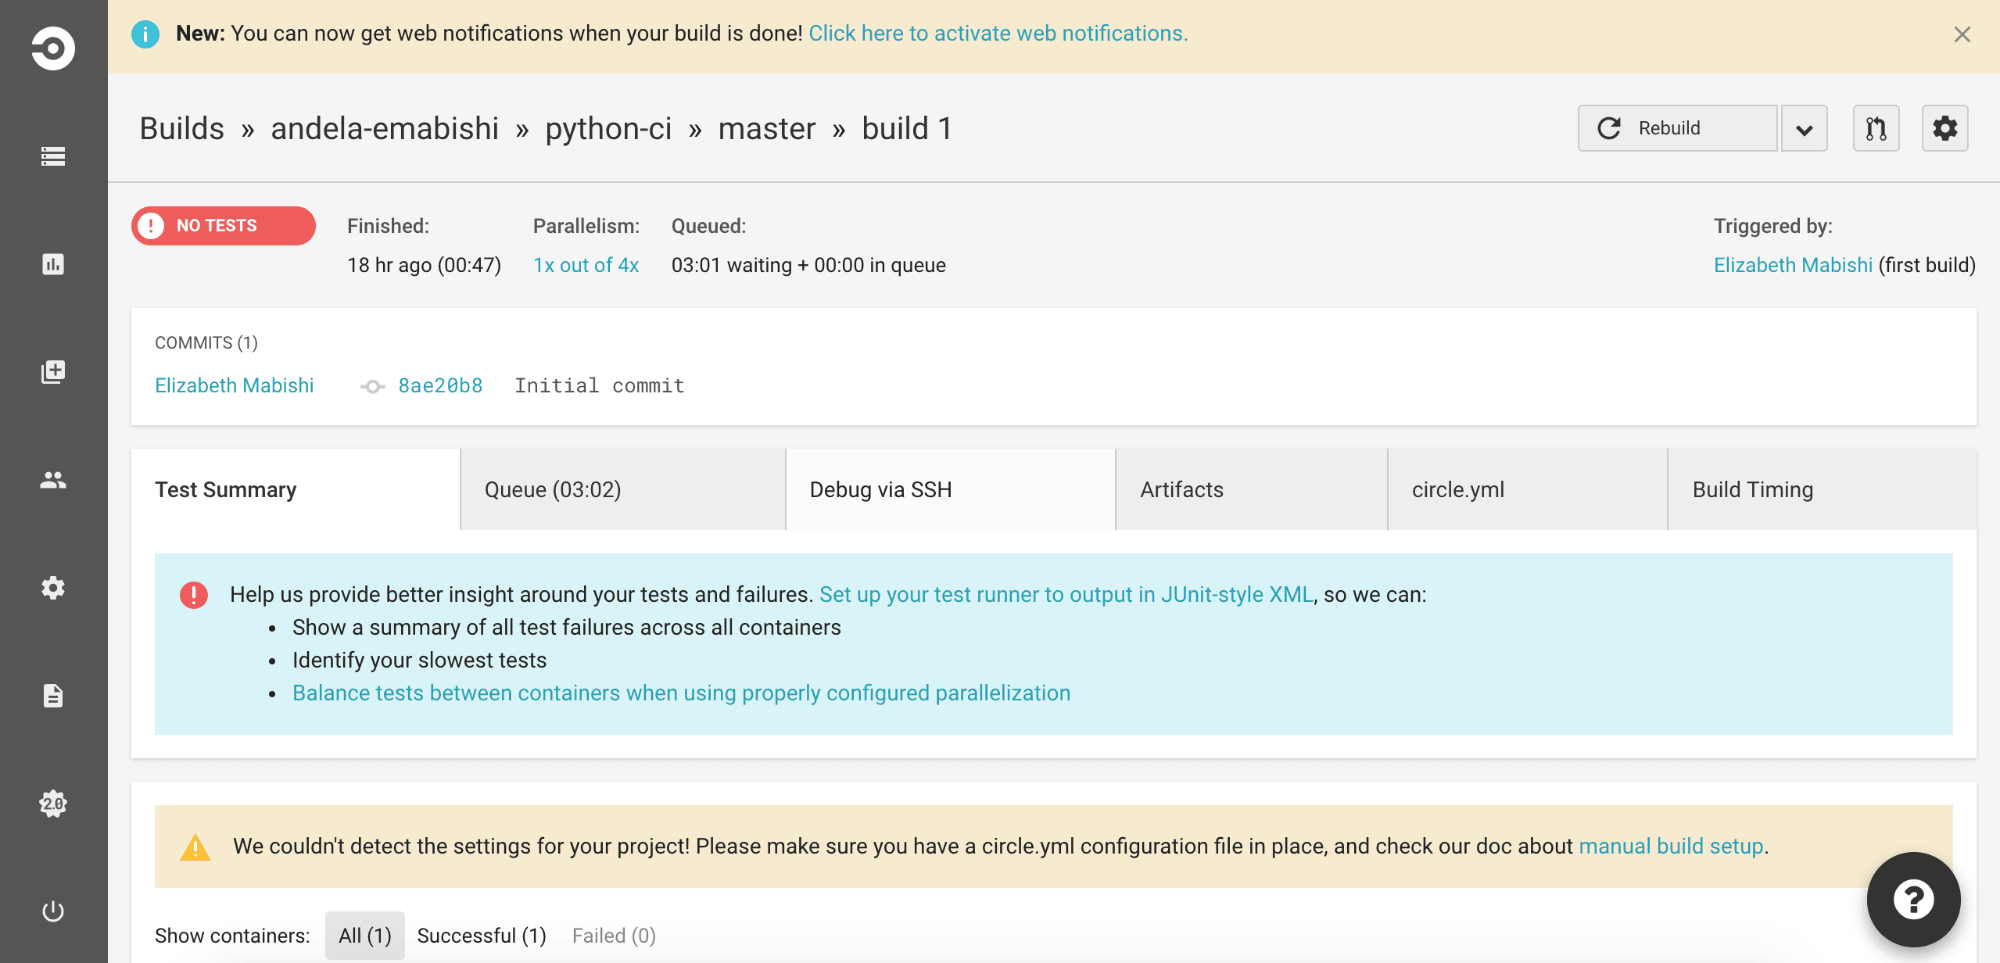2000x963 pixels.
Task: Open the Docs document sidebar icon
Action: pos(53,696)
